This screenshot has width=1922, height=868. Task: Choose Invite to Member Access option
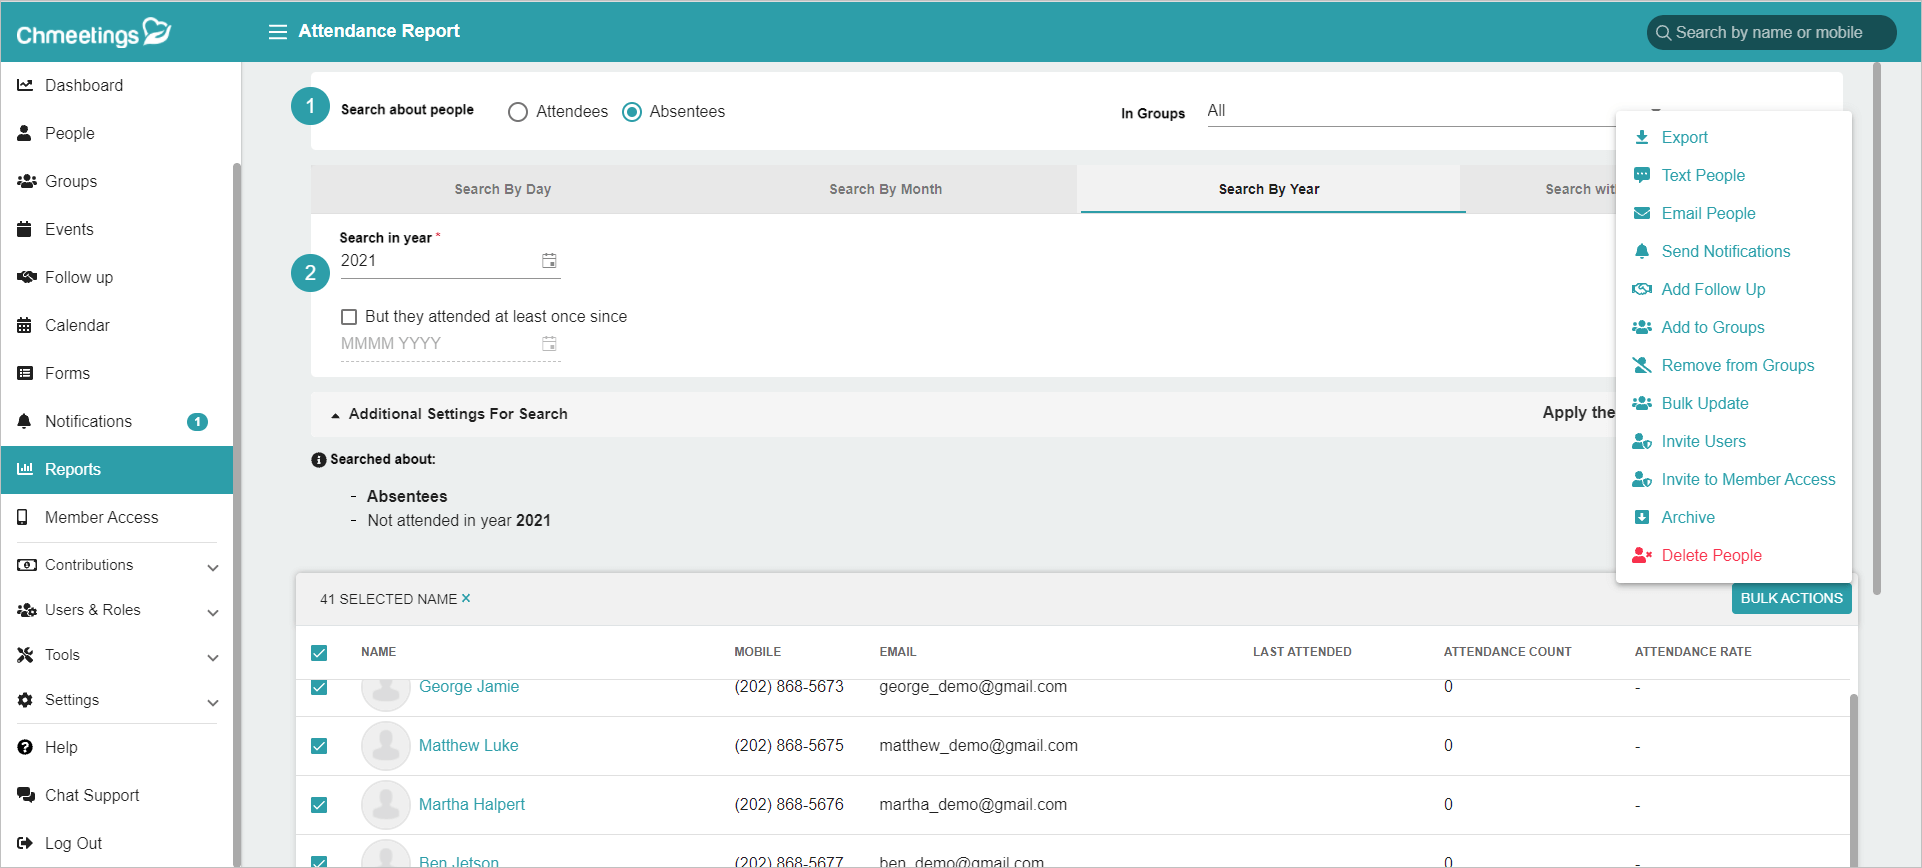point(1748,479)
